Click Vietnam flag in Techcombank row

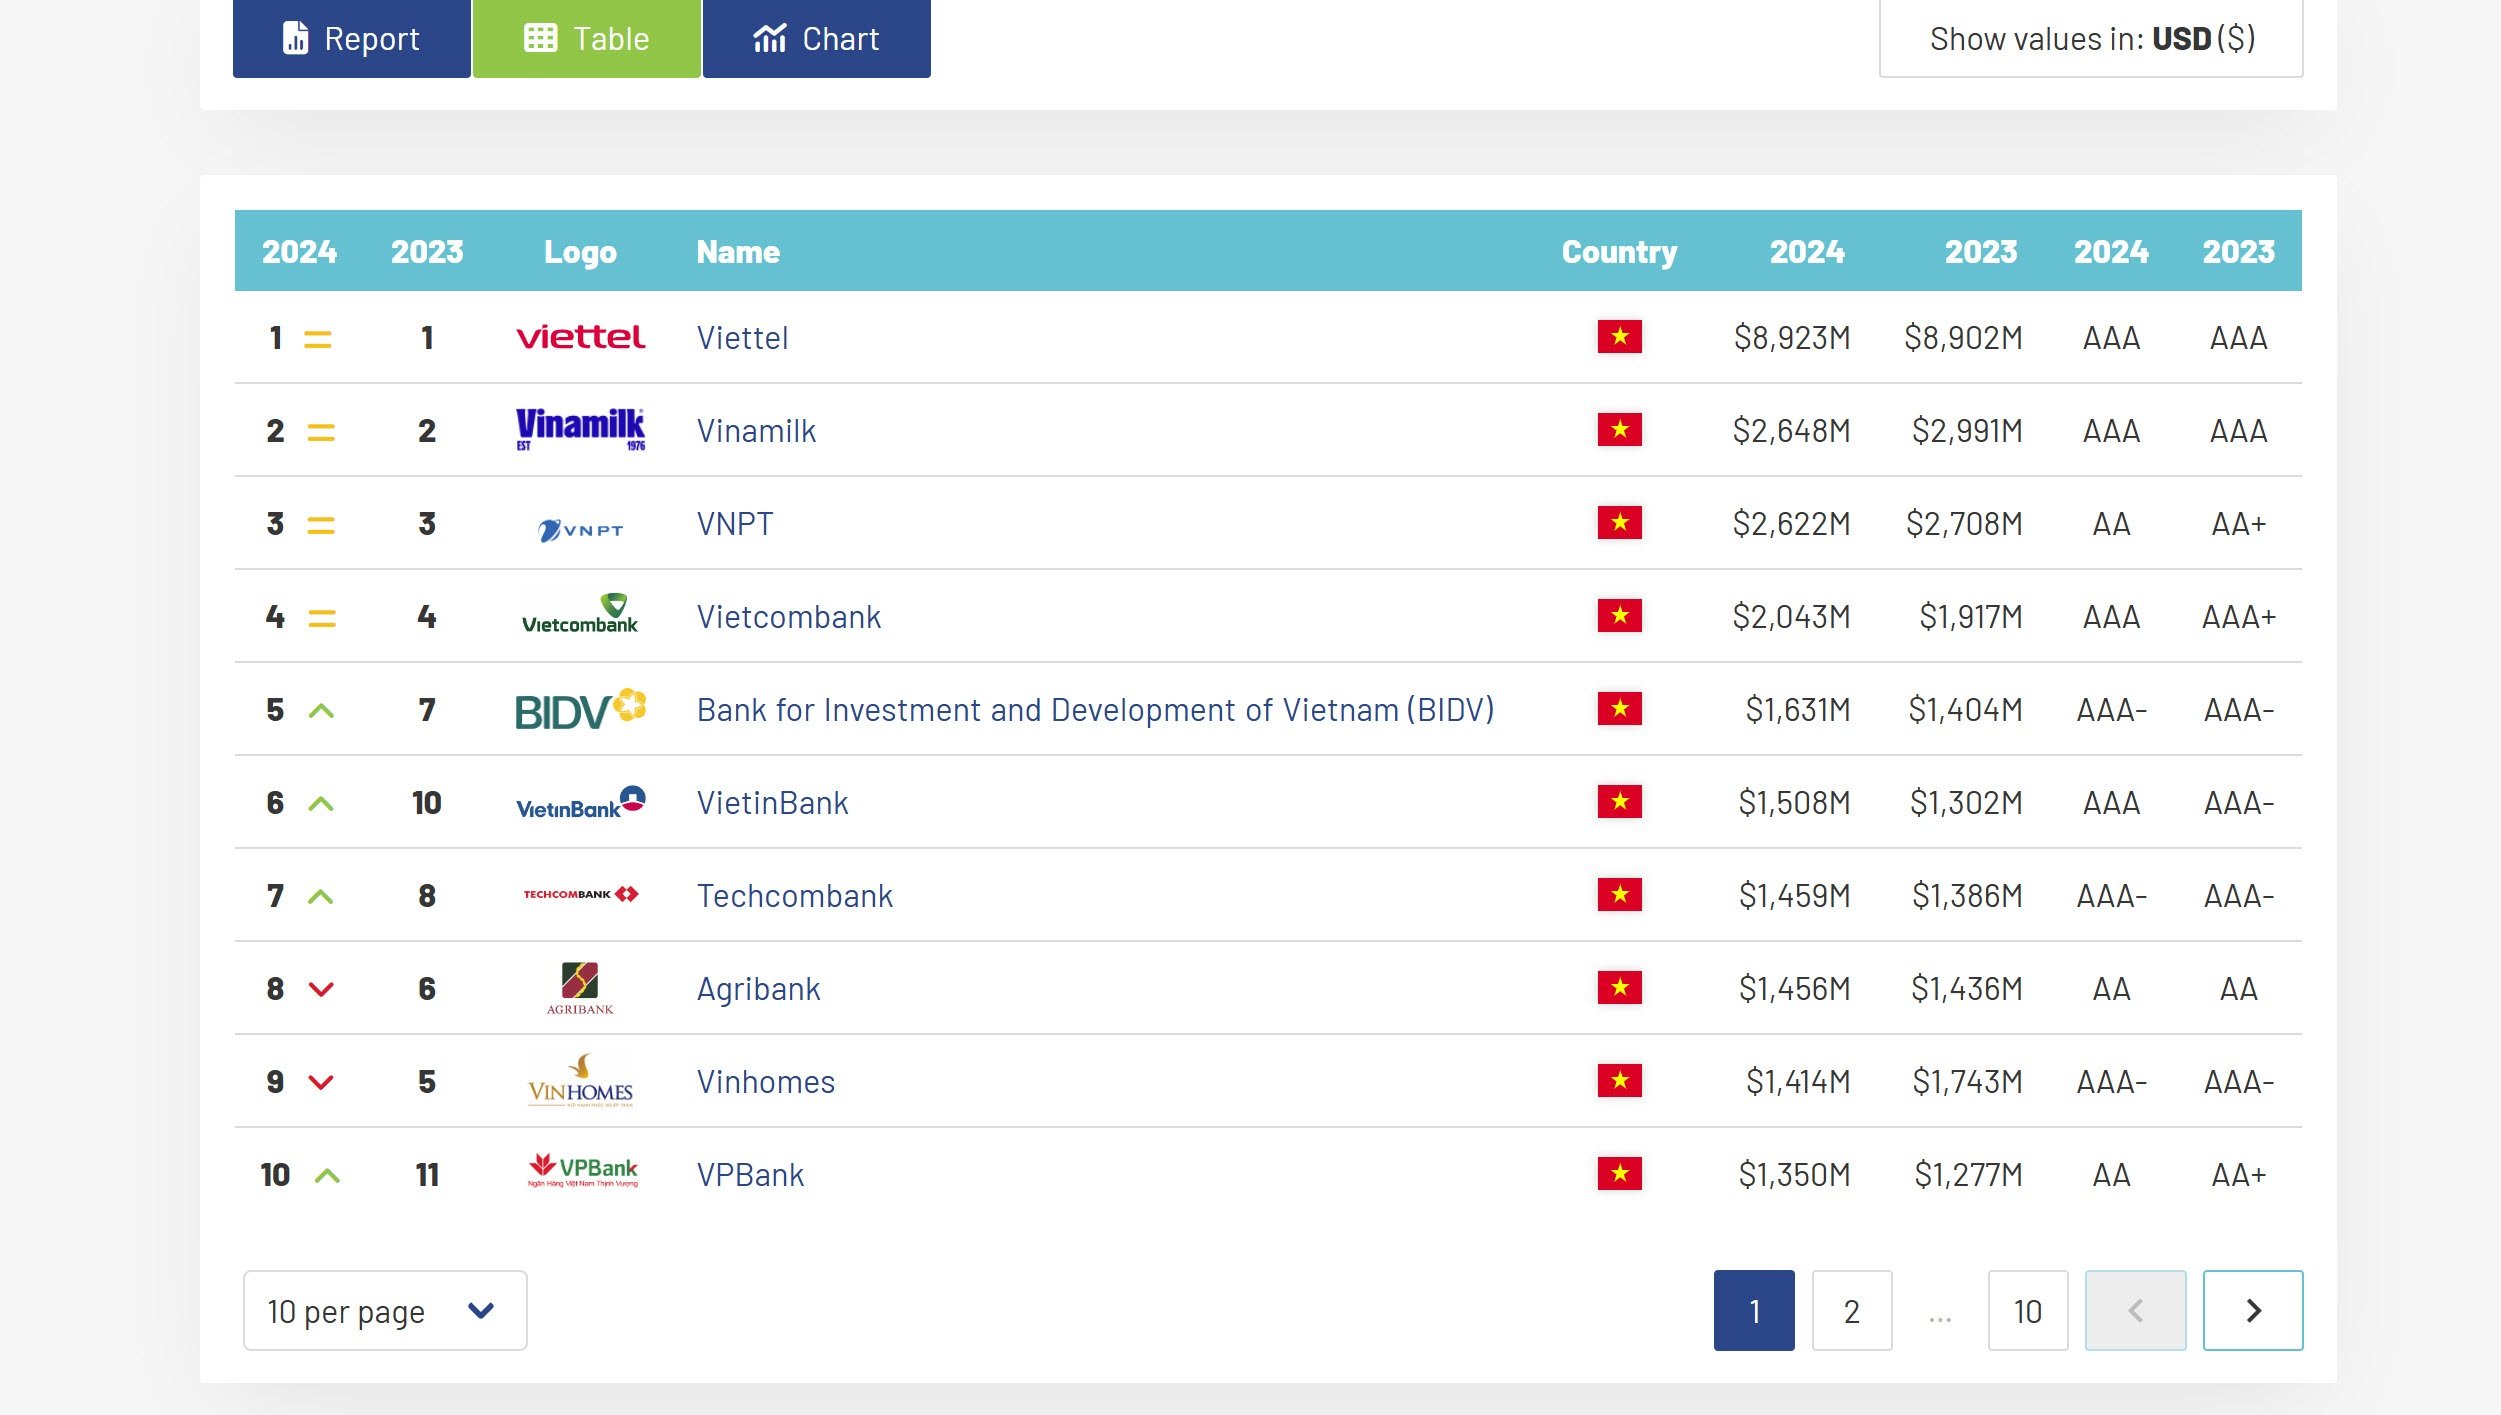(1619, 895)
